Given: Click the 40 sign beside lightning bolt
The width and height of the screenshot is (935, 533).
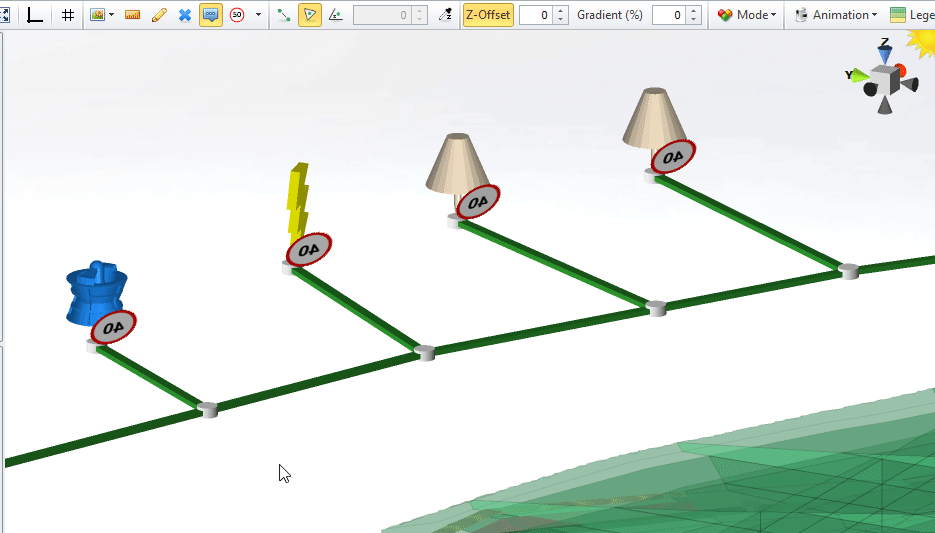Looking at the screenshot, I should point(309,249).
